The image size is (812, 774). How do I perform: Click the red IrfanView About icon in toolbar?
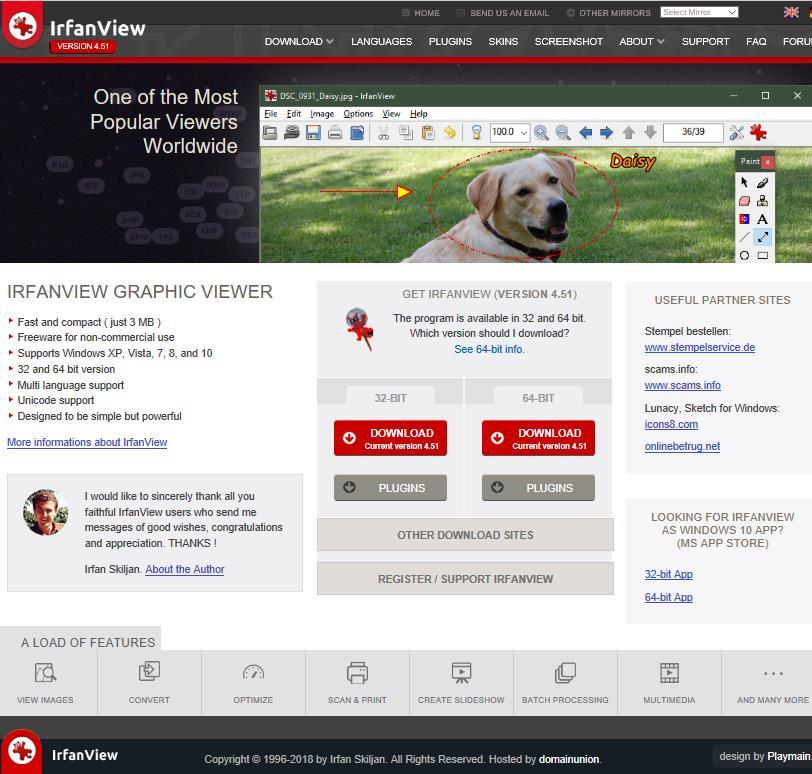(x=758, y=133)
